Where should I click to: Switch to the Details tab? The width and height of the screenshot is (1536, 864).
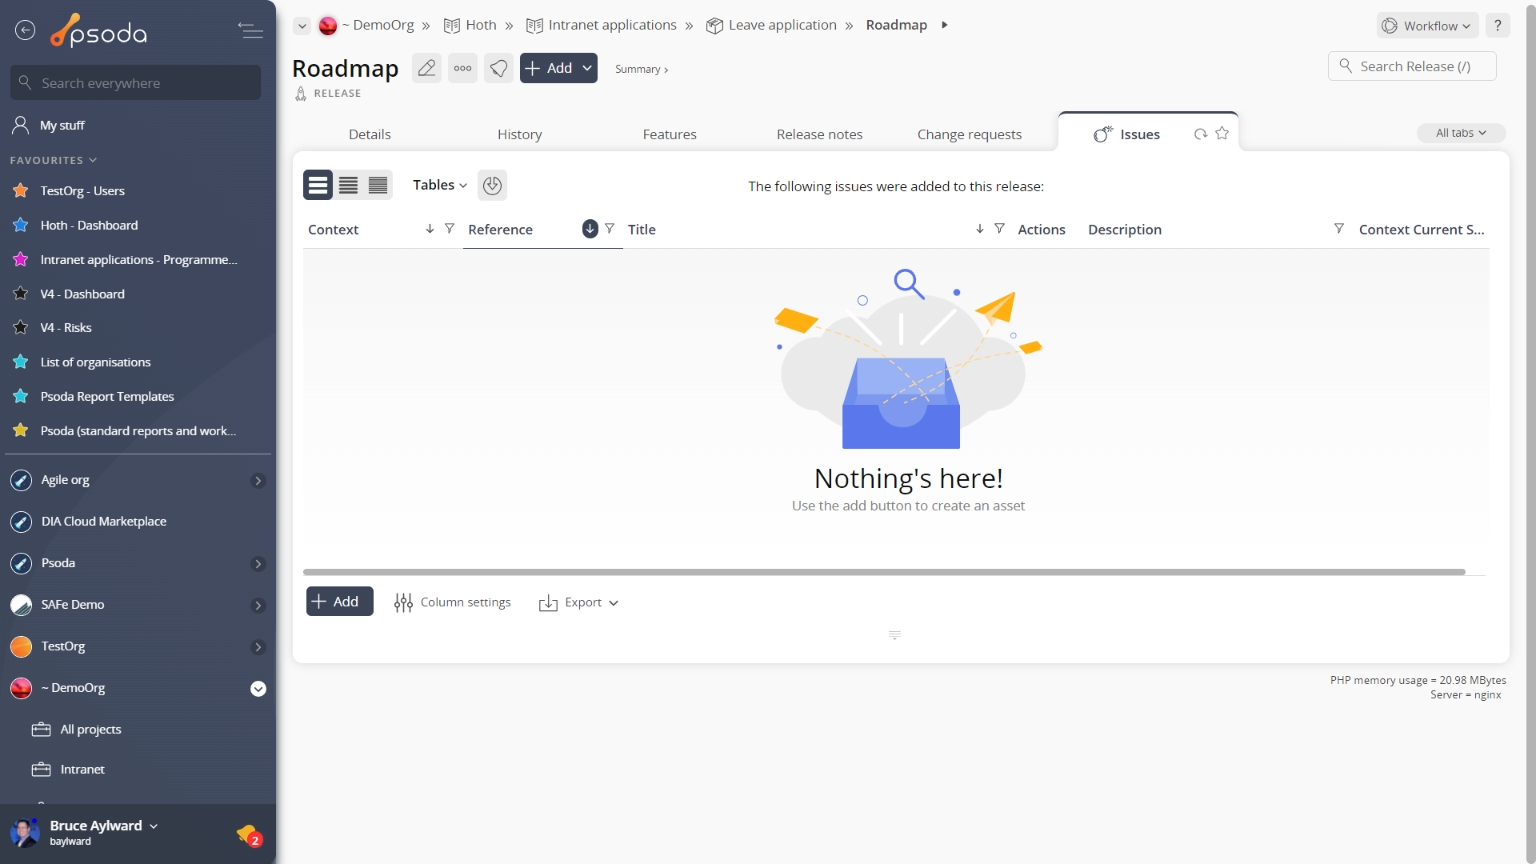(x=370, y=134)
